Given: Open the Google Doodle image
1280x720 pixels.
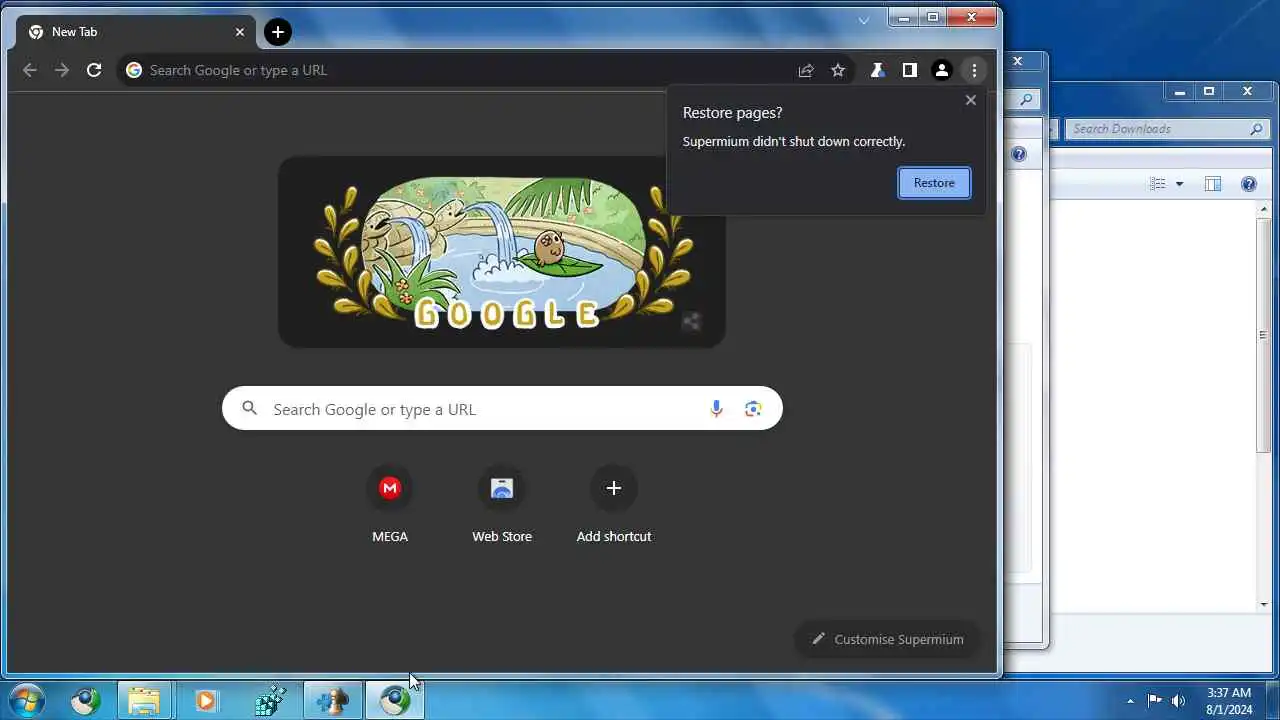Looking at the screenshot, I should point(502,252).
